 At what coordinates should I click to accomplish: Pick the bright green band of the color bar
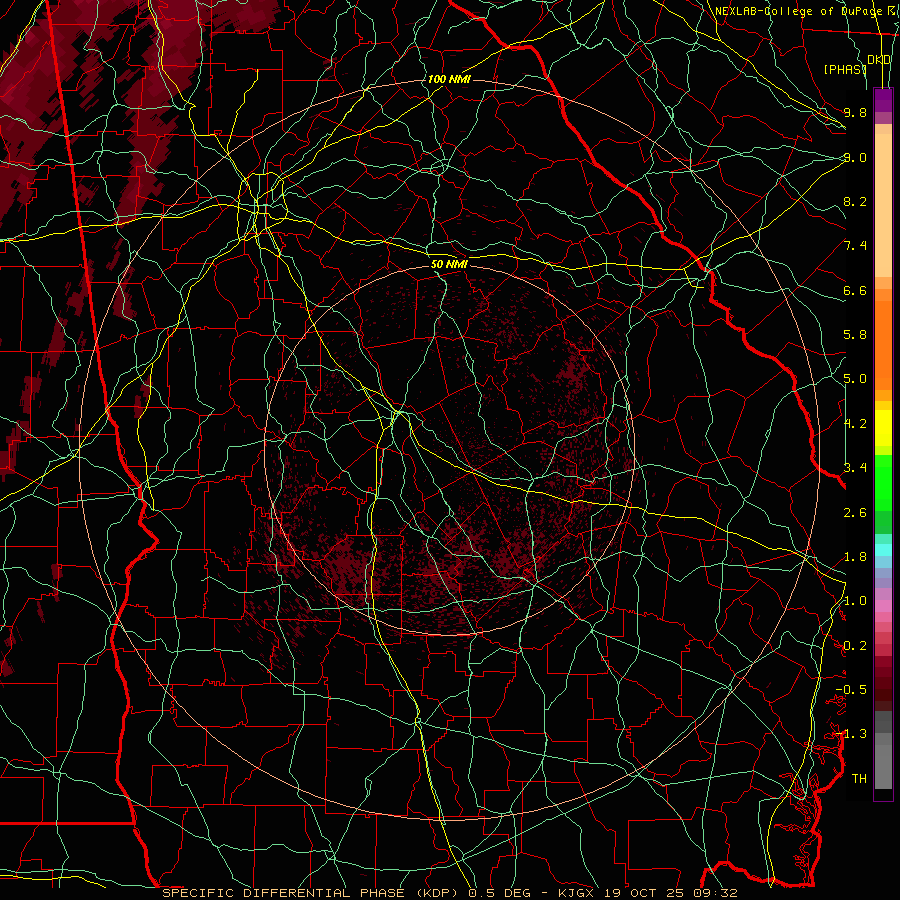(x=883, y=482)
